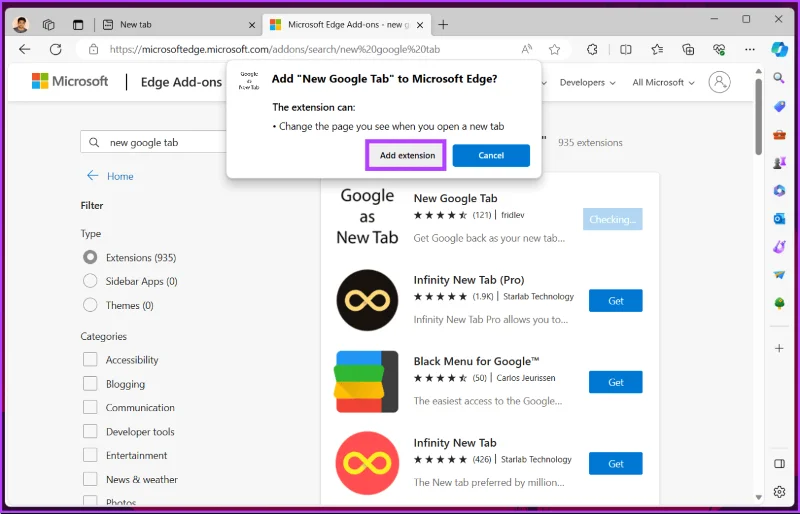Screen dimensions: 800x514
Task: Close the Microsoft Edge Add-ons tab
Action: tap(419, 25)
